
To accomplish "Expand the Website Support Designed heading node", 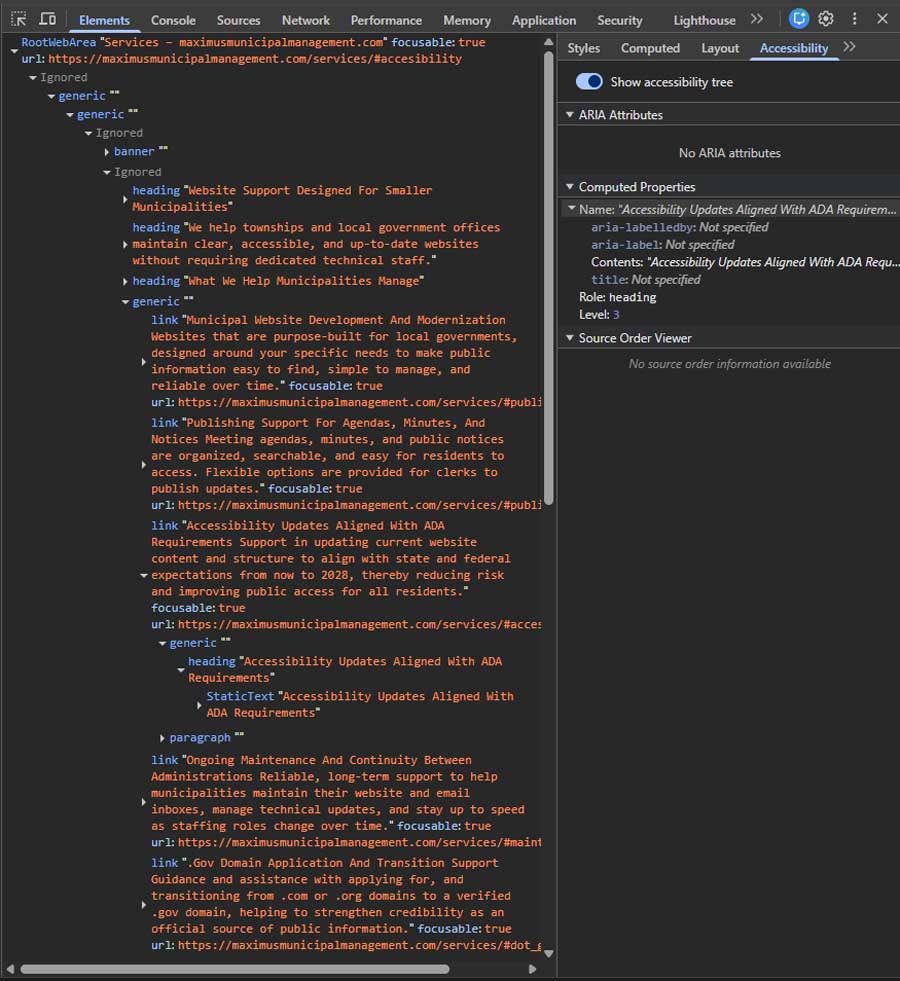I will [125, 199].
